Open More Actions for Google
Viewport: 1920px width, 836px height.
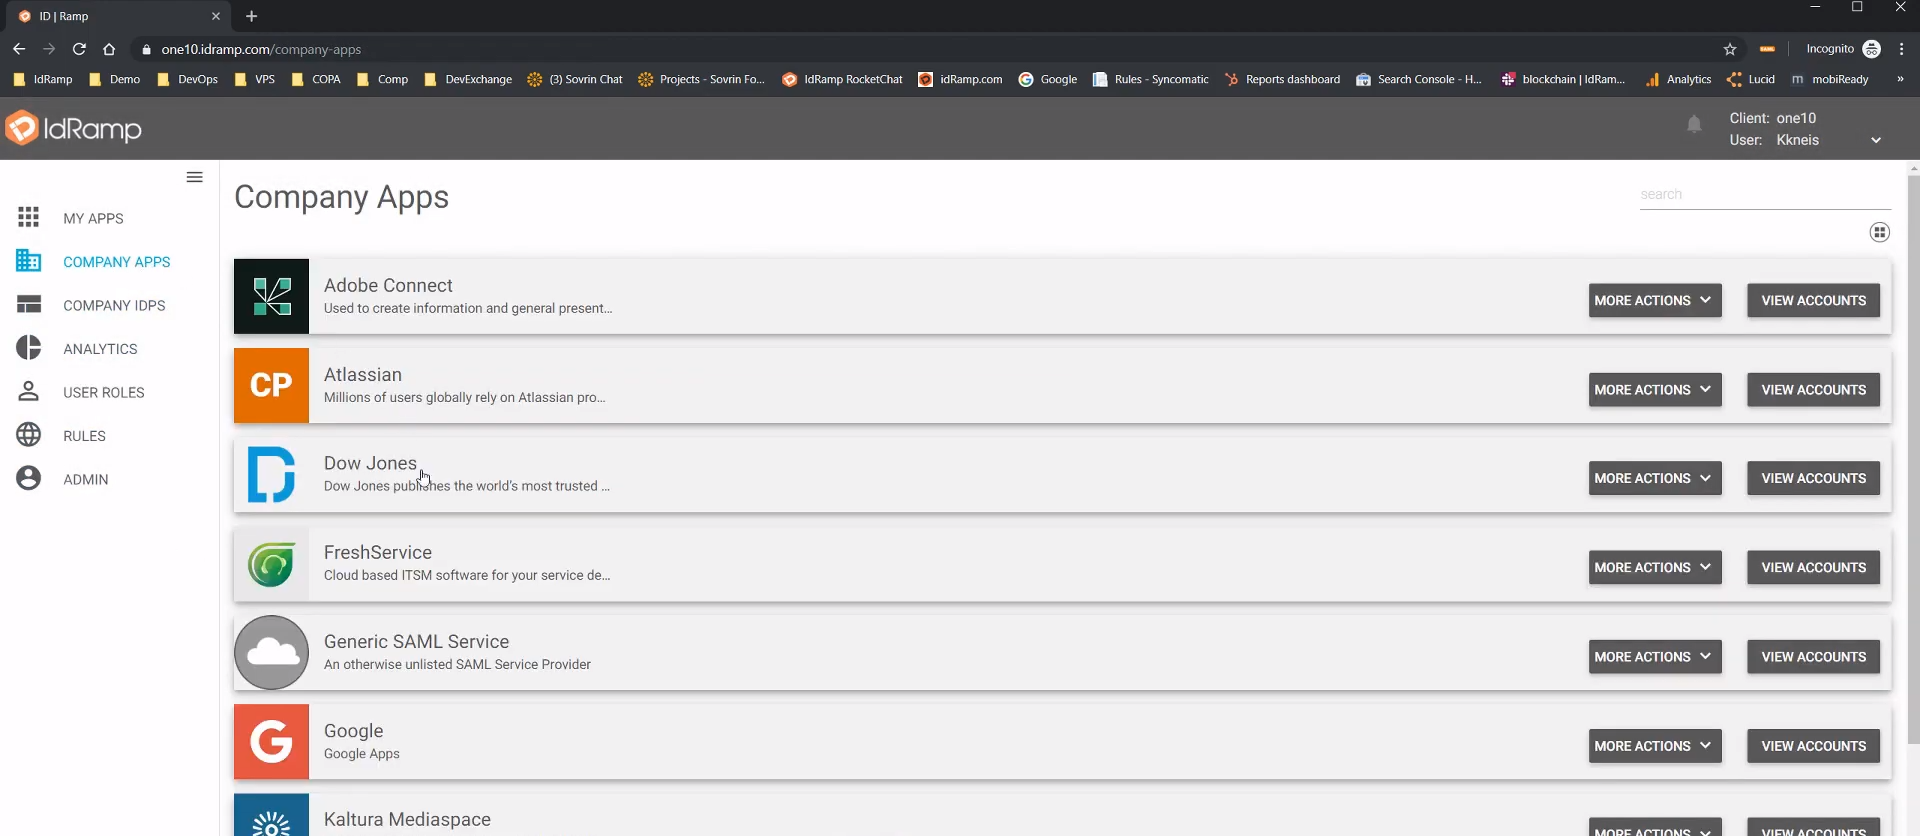pos(1654,746)
